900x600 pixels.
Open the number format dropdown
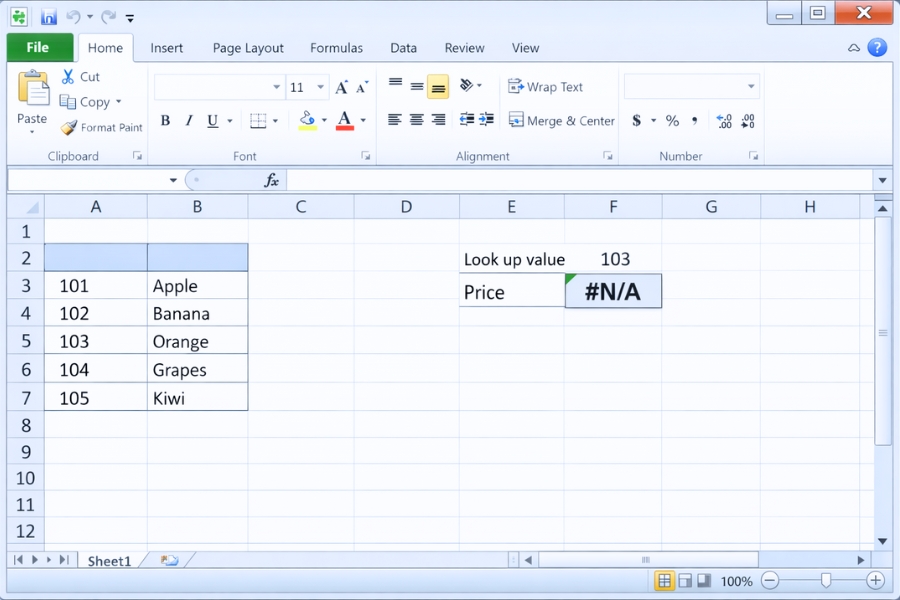(x=751, y=87)
